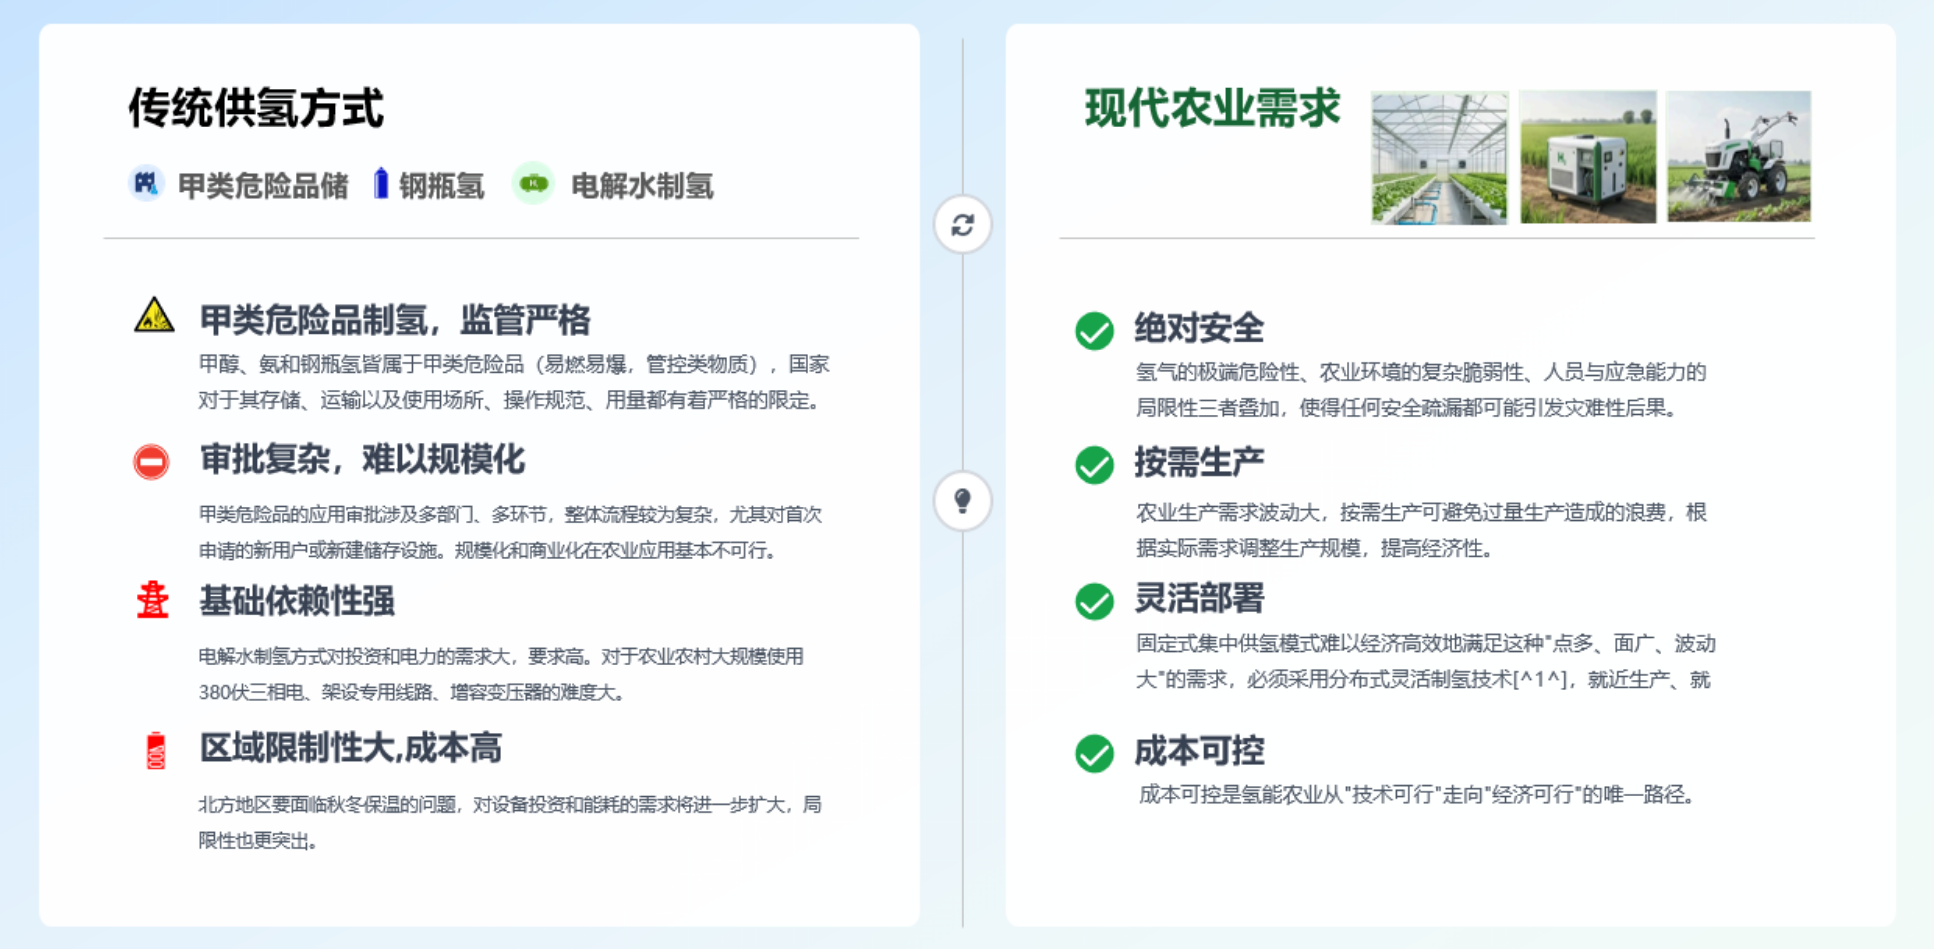The image size is (1934, 949).
Task: Click the green electrolysis hydrogen icon
Action: [533, 184]
